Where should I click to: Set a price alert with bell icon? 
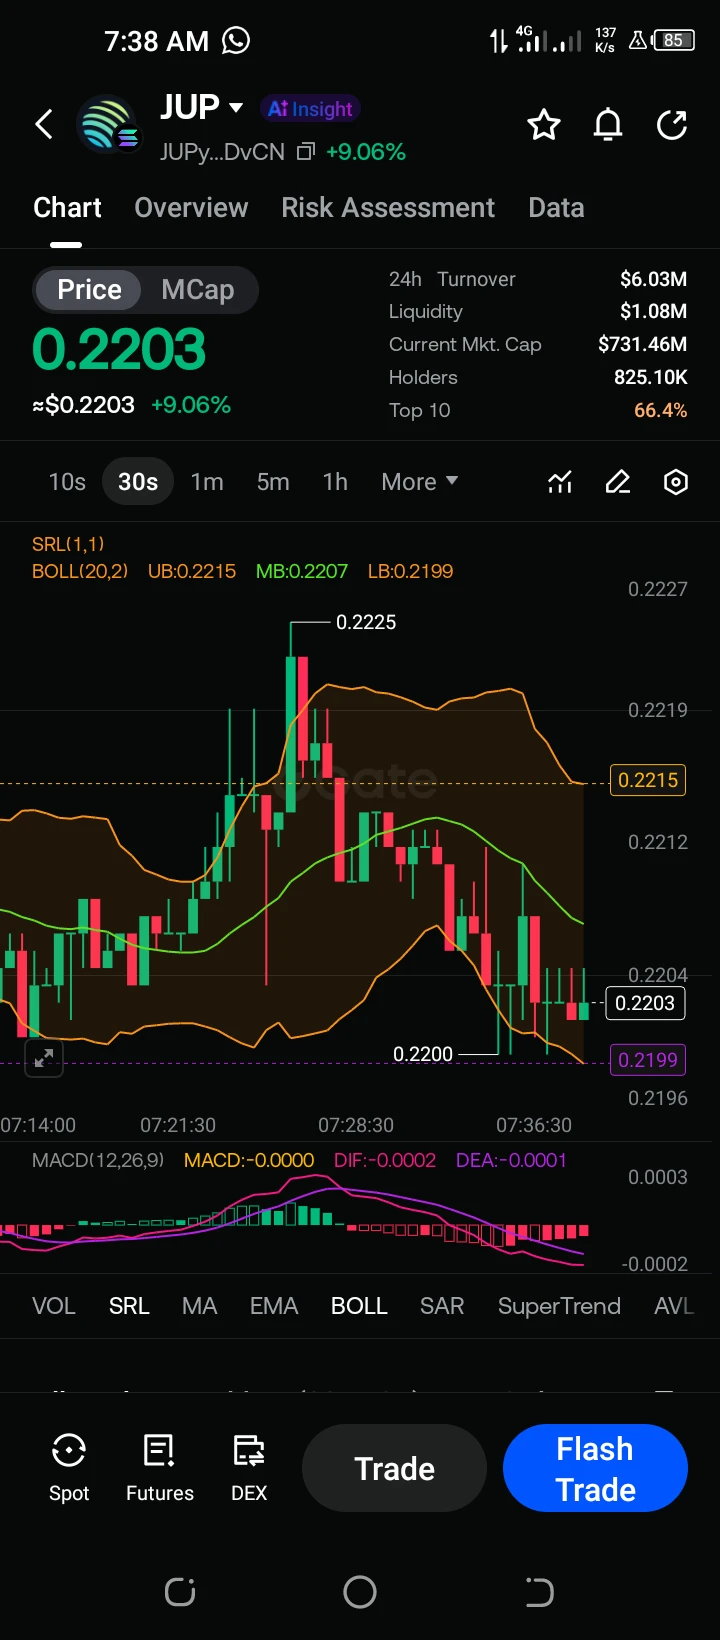[608, 125]
